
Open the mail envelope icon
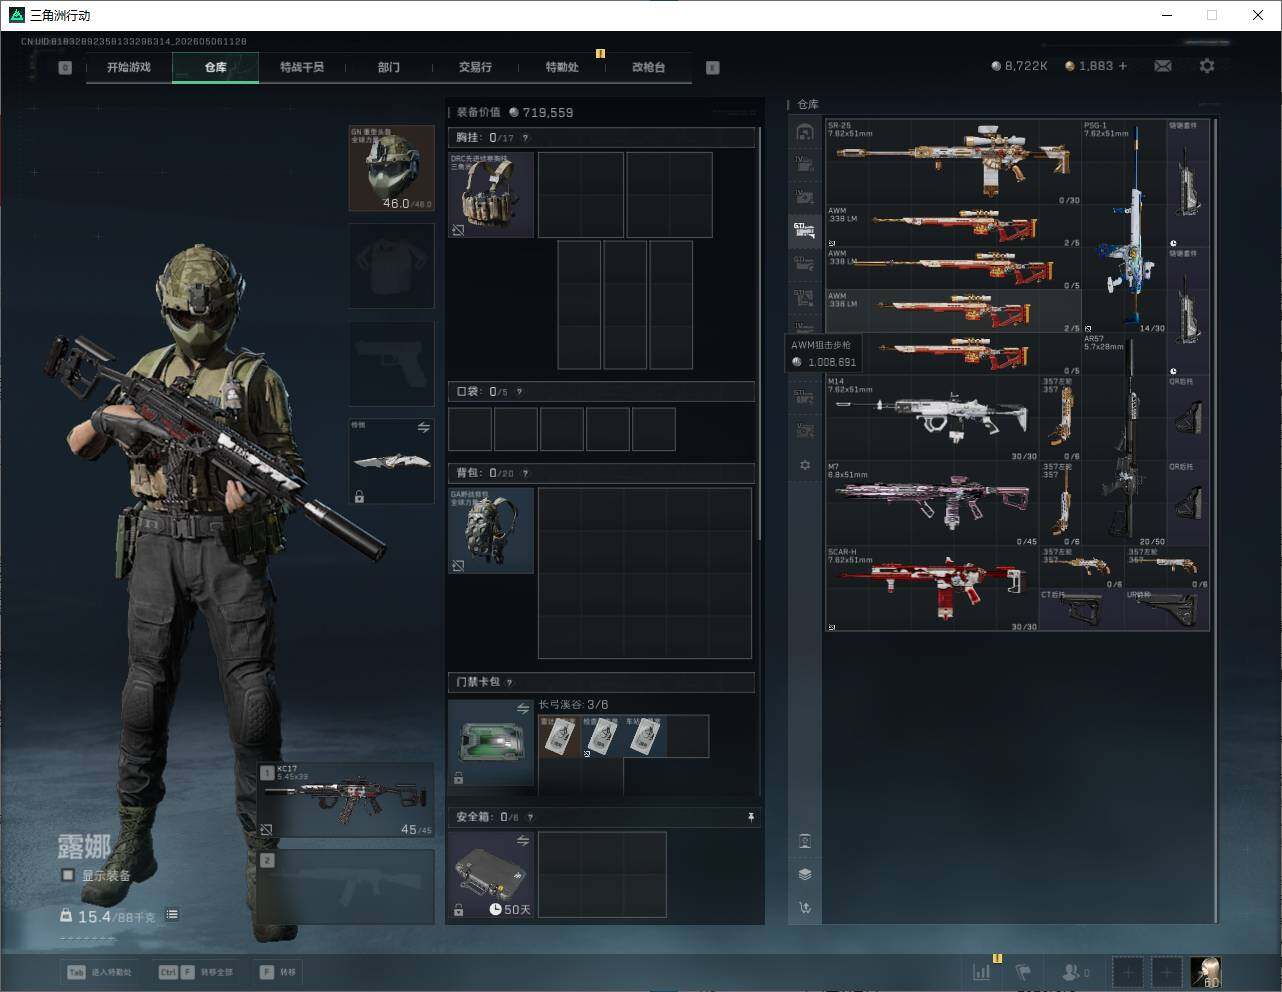pyautogui.click(x=1163, y=66)
